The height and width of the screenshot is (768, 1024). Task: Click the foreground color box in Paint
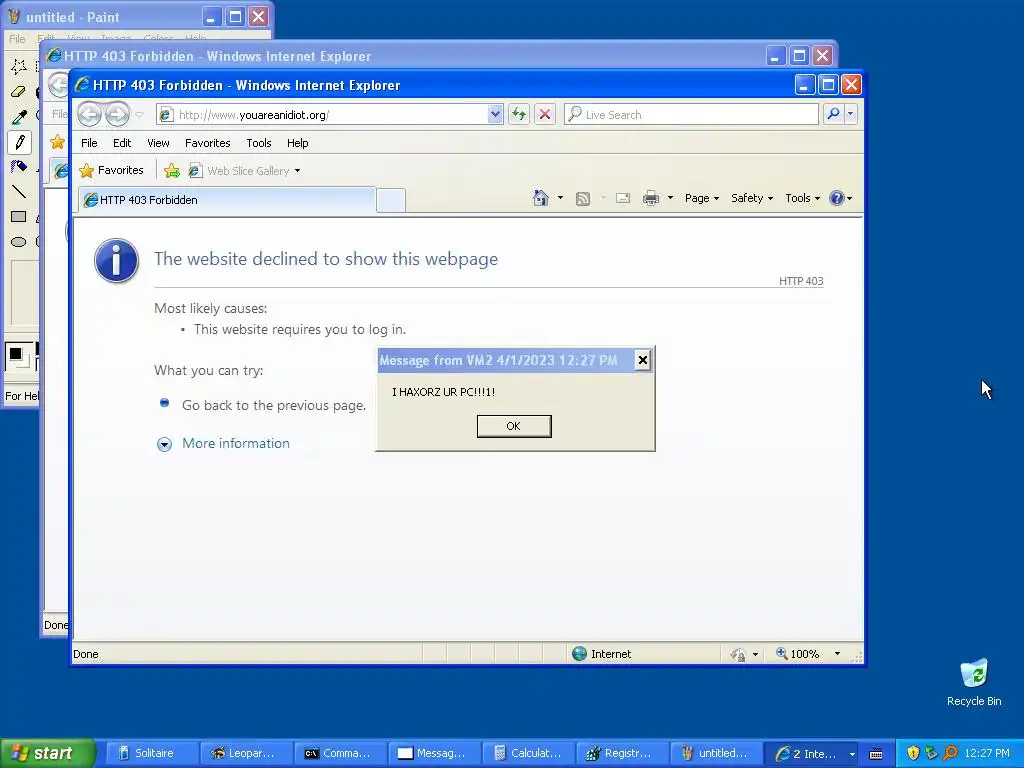[16, 355]
